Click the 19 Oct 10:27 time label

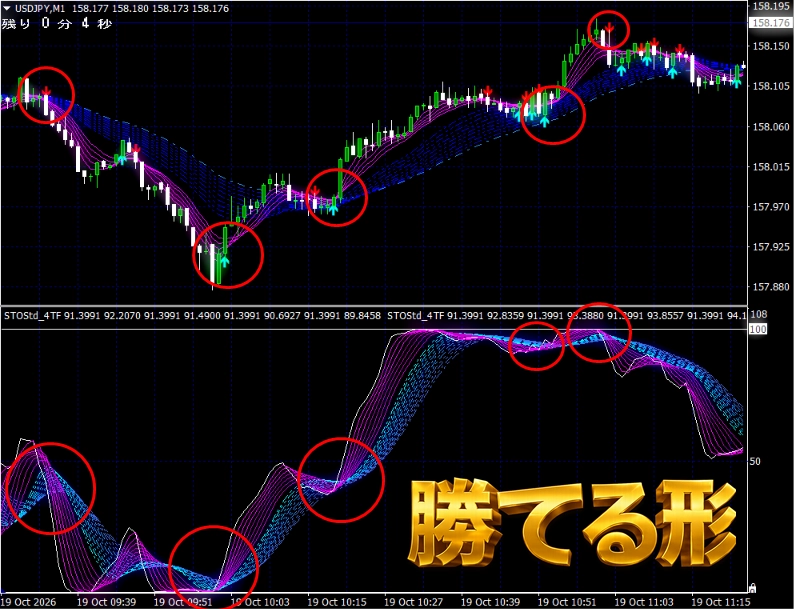[x=411, y=602]
